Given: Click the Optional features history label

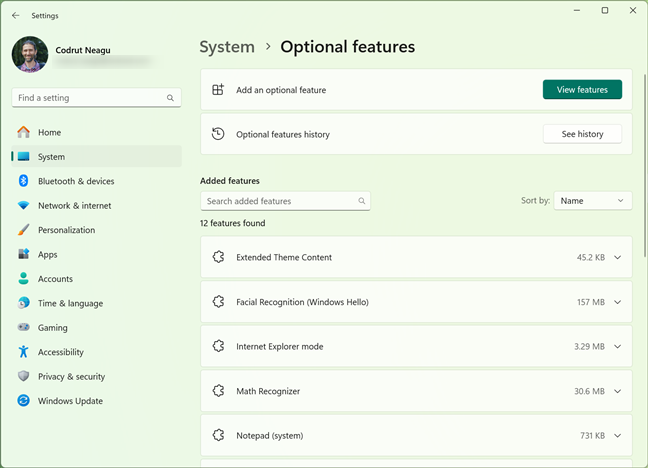Looking at the screenshot, I should [283, 134].
